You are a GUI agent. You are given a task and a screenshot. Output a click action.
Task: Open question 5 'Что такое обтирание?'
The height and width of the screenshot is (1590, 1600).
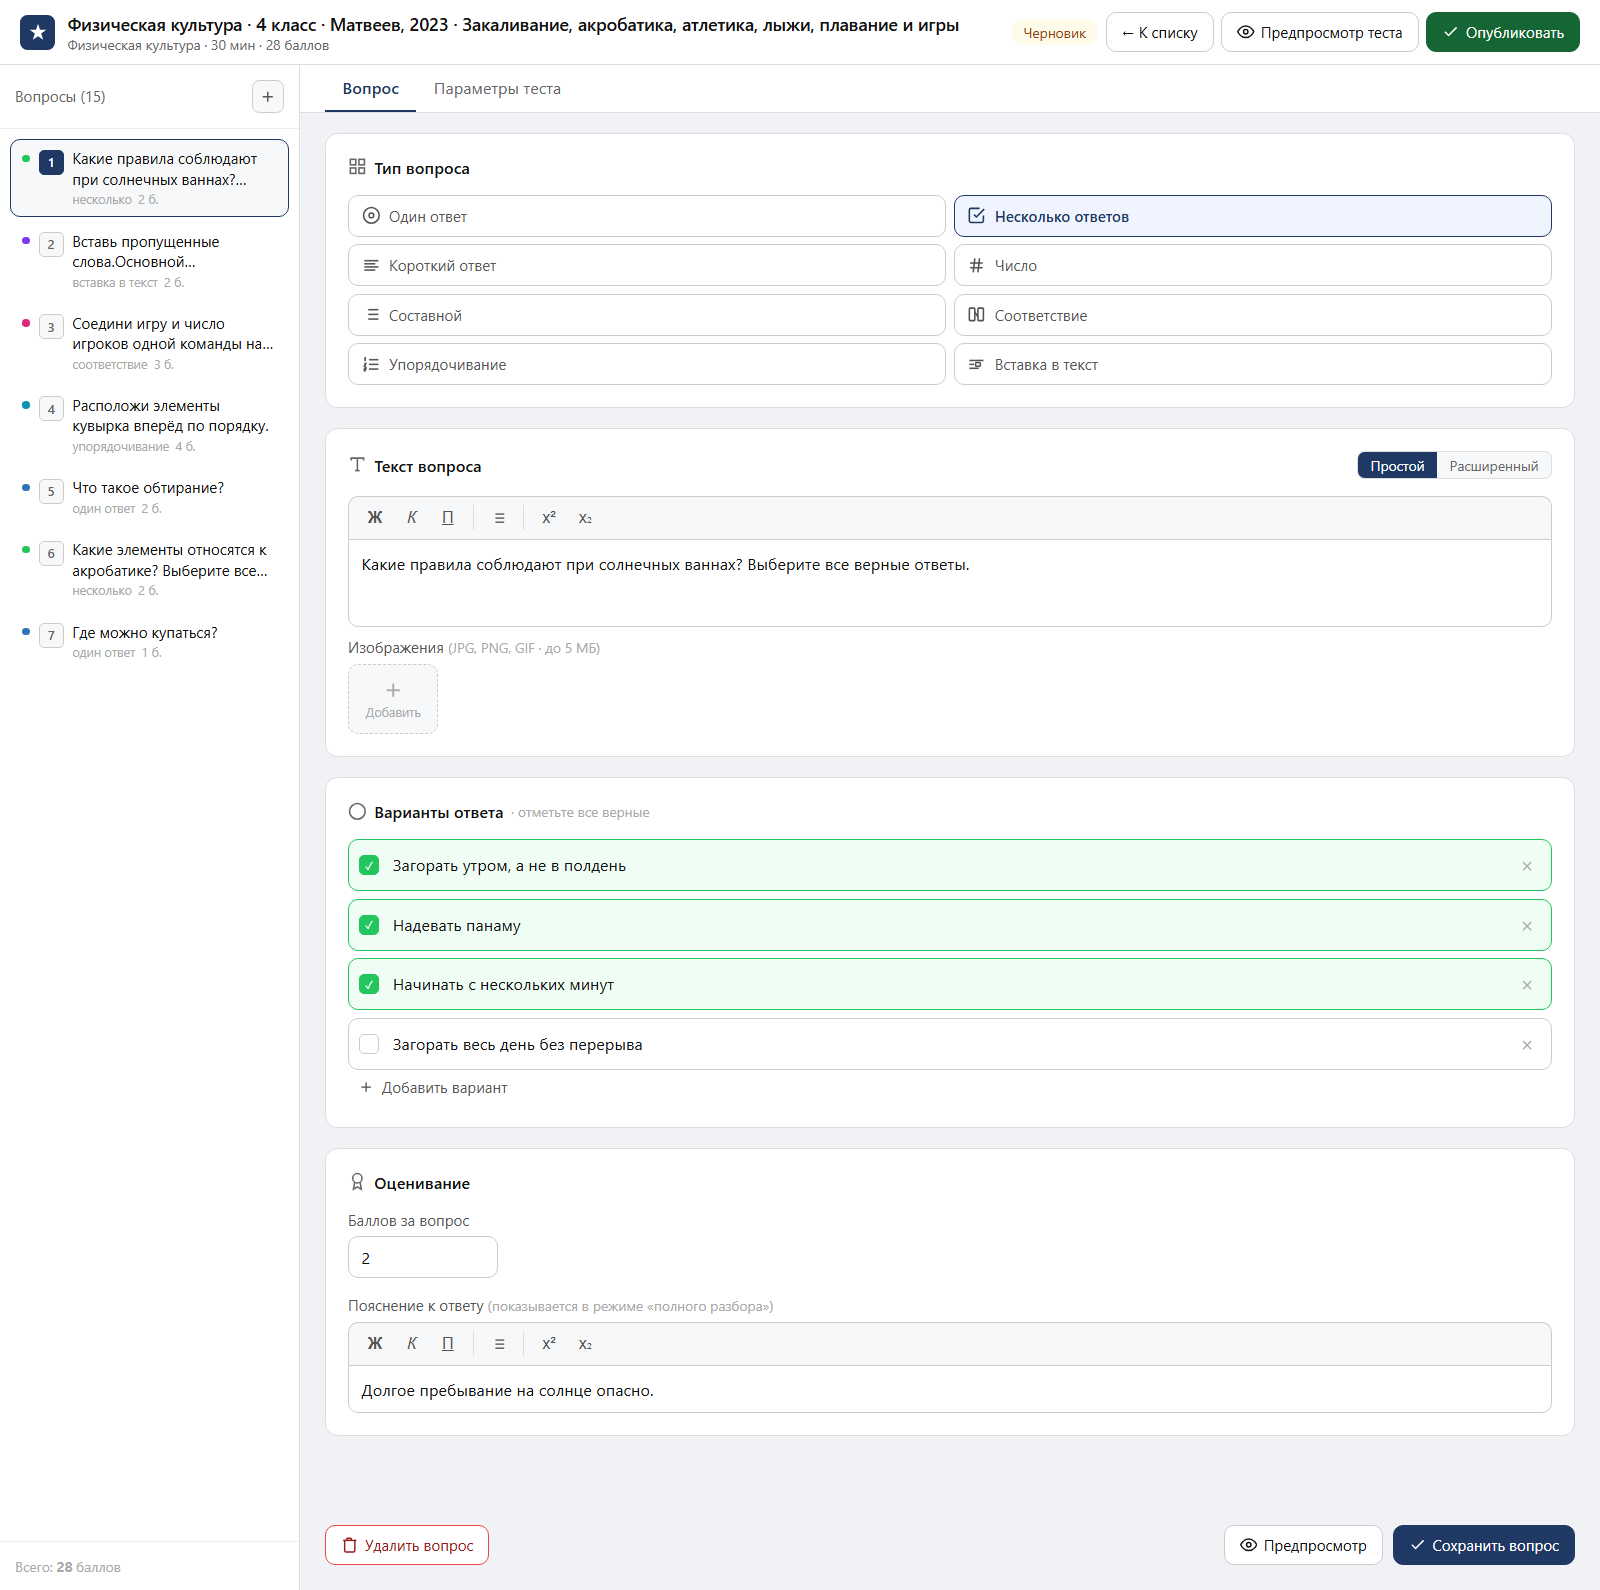(150, 498)
